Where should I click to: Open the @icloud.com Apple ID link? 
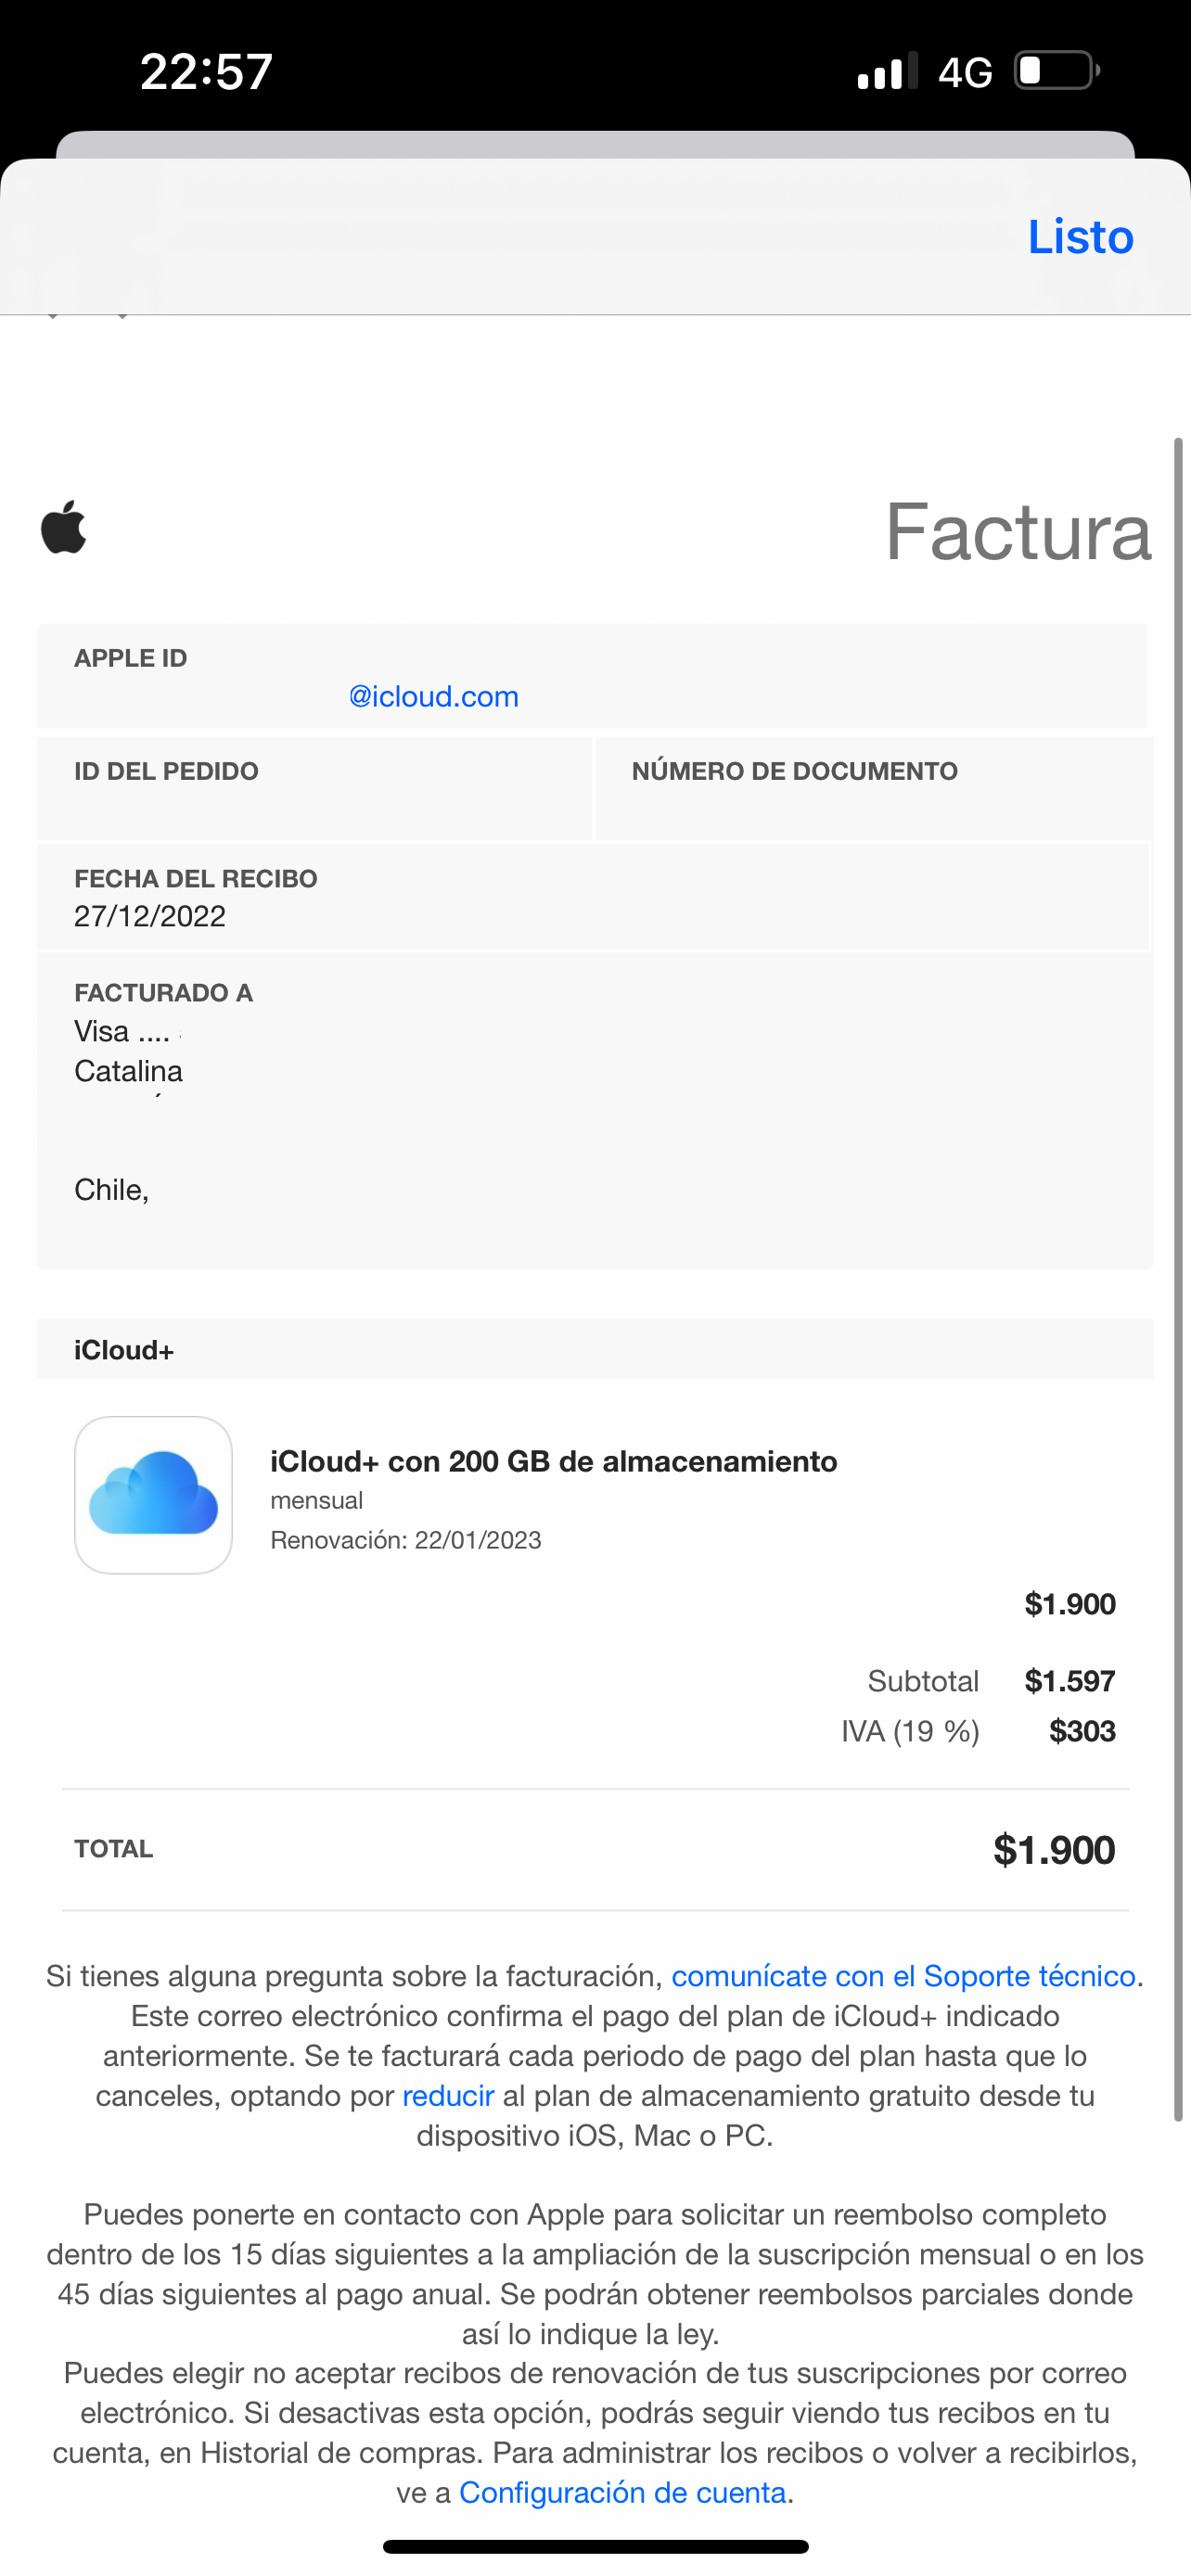pos(433,696)
